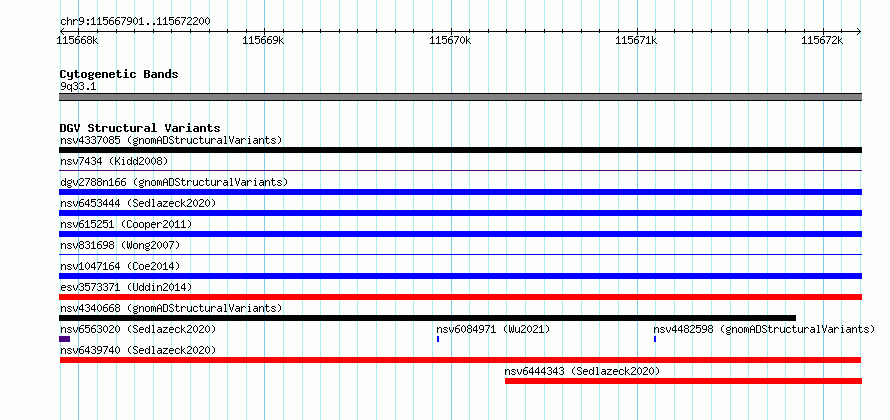Viewport: 890px width, 420px height.
Task: Click the blue nsv1047164 variant bar
Action: coord(460,276)
